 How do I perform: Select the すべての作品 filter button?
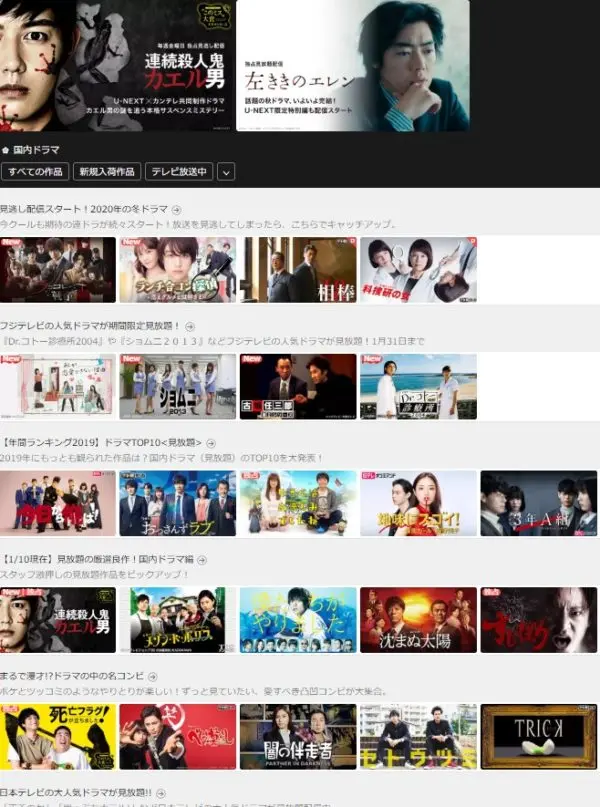point(35,171)
